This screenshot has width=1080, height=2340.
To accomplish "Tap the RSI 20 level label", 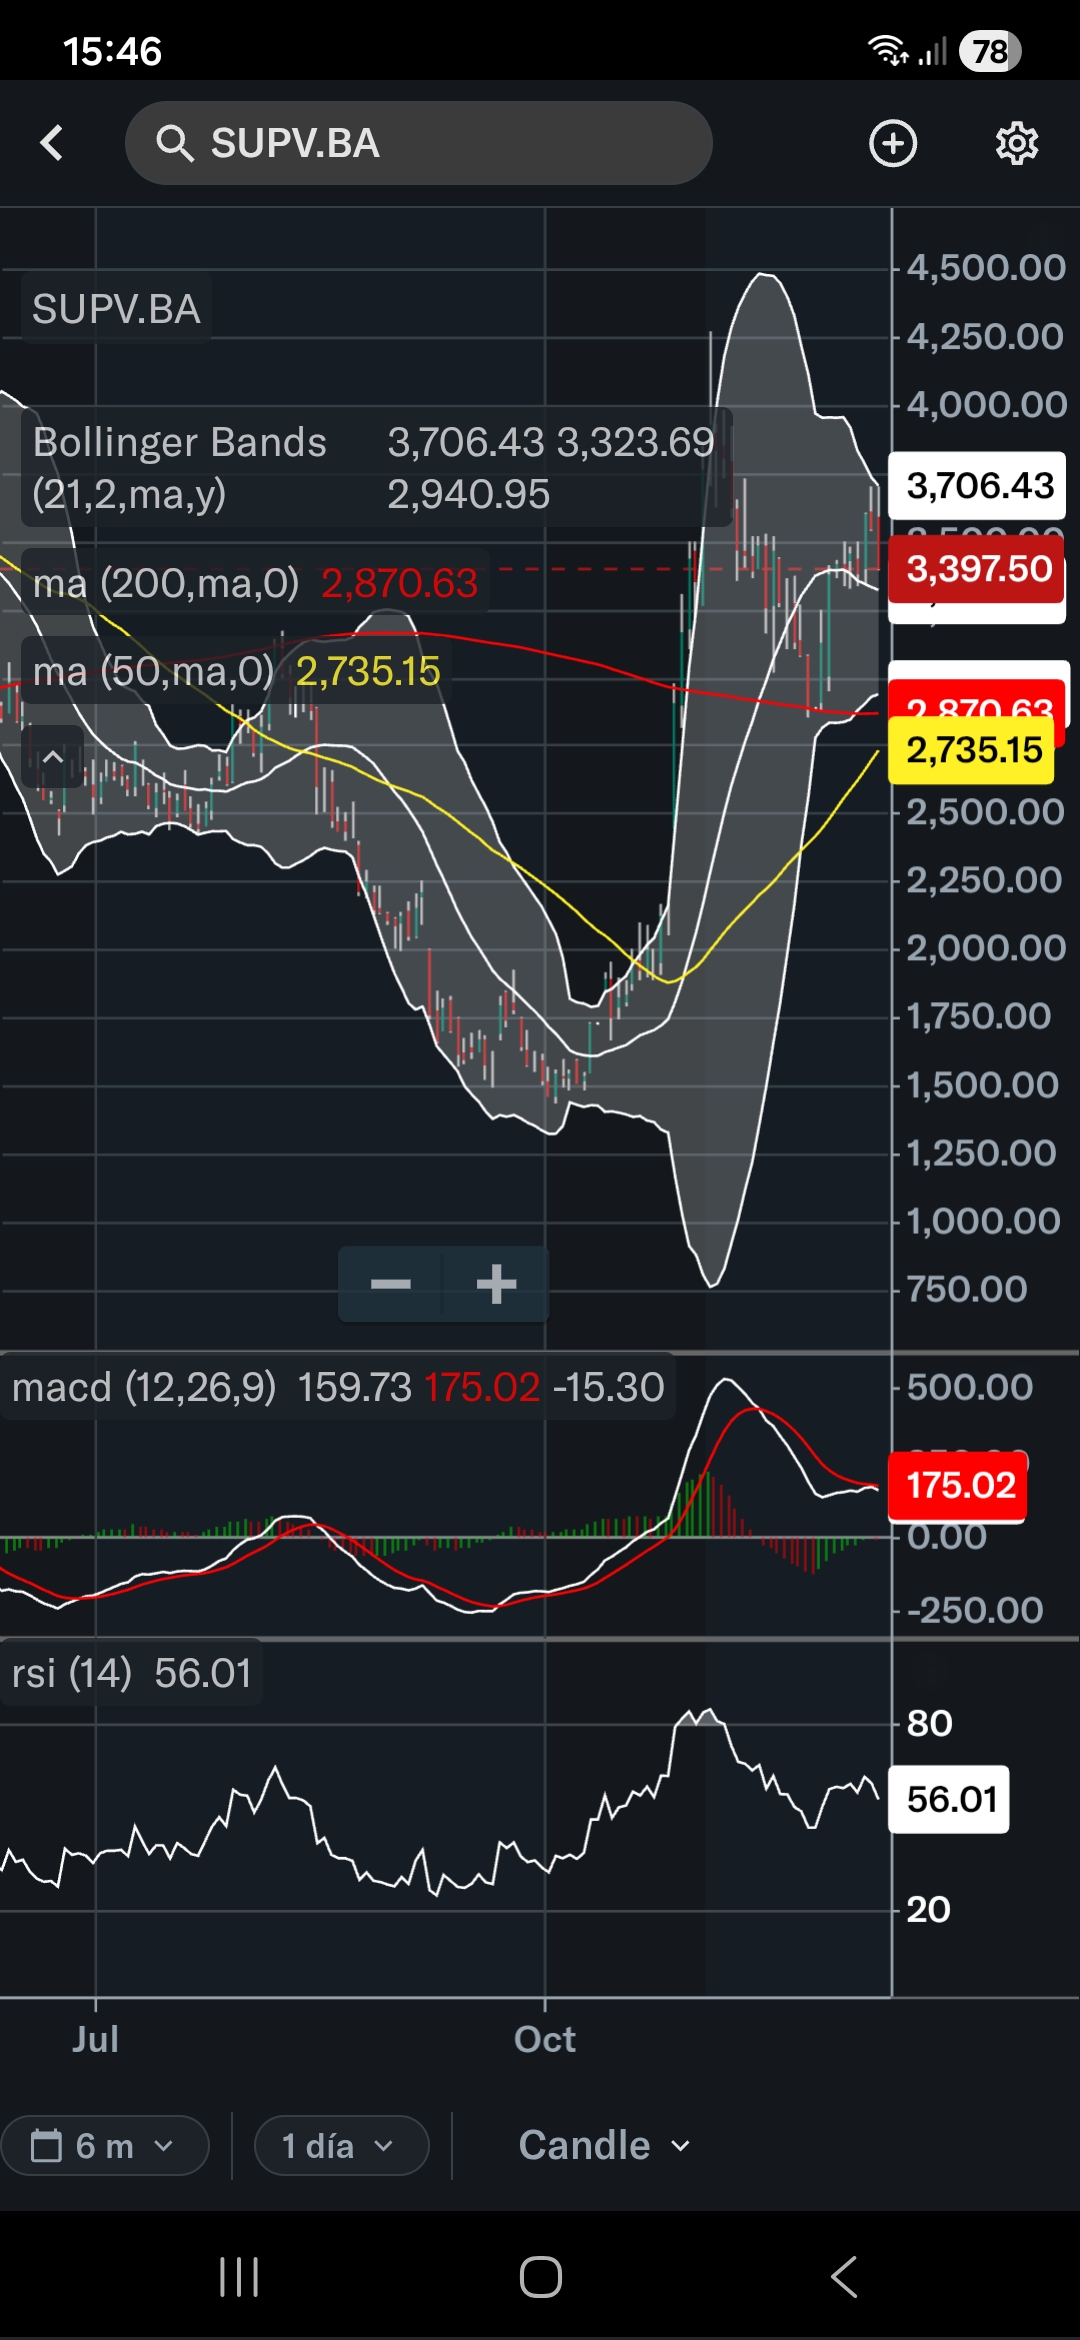I will pos(929,1909).
